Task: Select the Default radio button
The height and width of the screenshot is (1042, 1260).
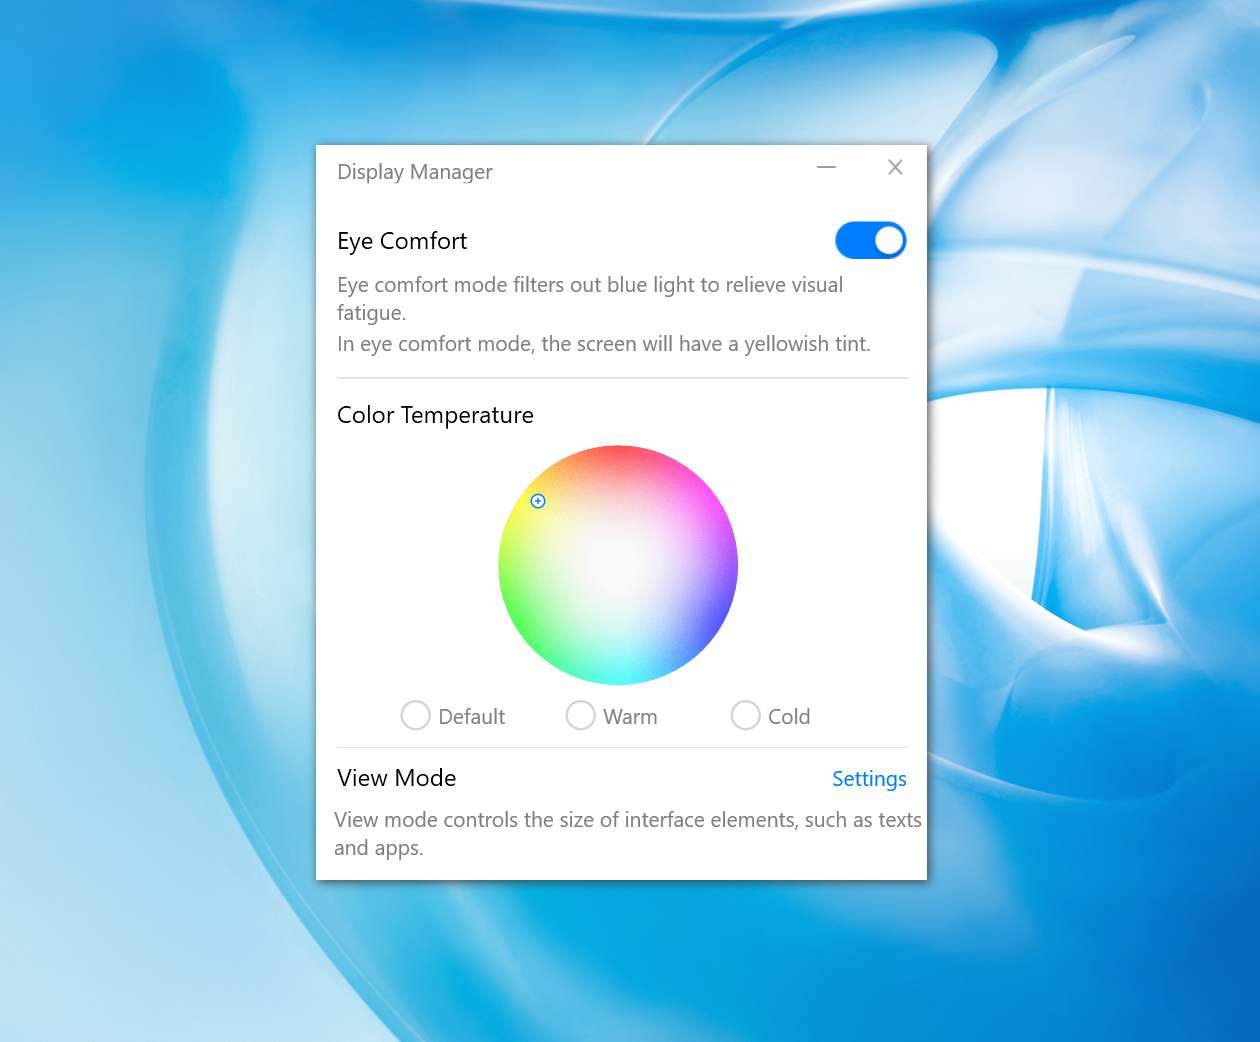Action: [416, 716]
